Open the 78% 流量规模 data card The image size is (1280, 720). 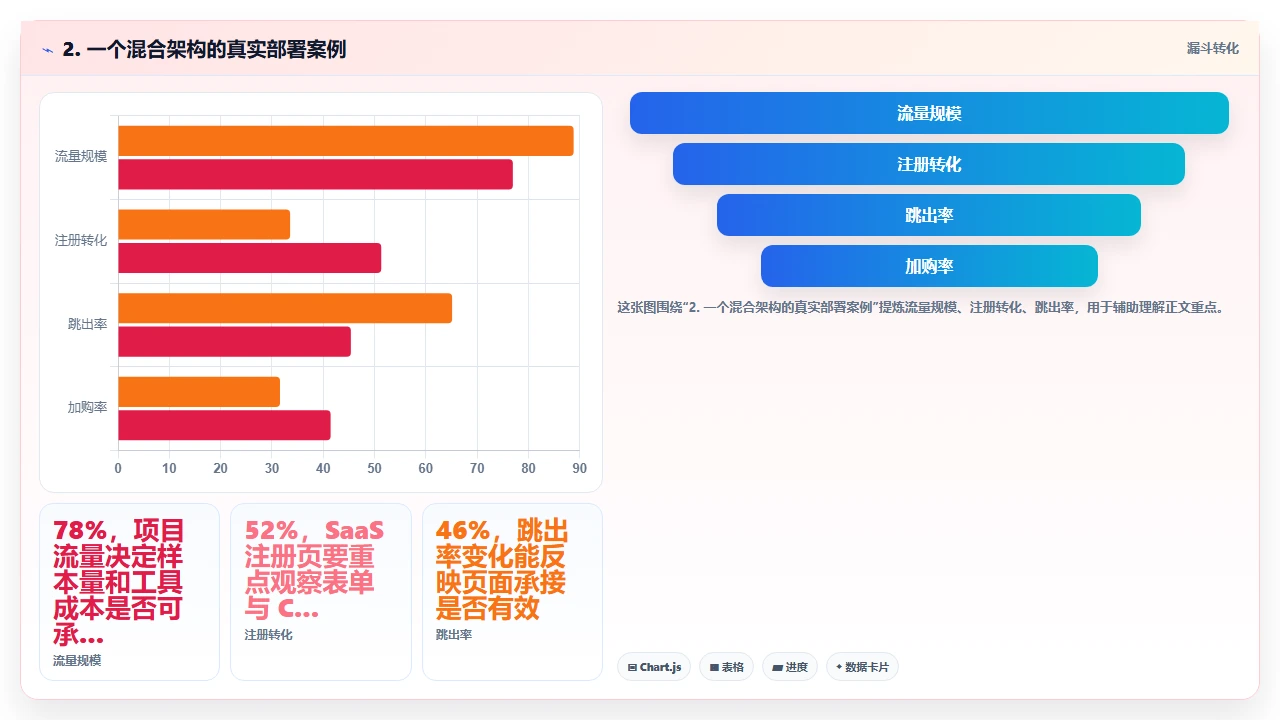pyautogui.click(x=129, y=592)
